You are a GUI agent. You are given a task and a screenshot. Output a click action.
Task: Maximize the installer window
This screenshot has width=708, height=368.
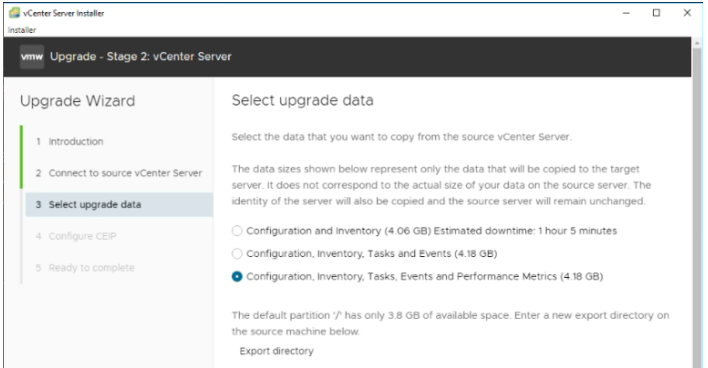coord(657,13)
